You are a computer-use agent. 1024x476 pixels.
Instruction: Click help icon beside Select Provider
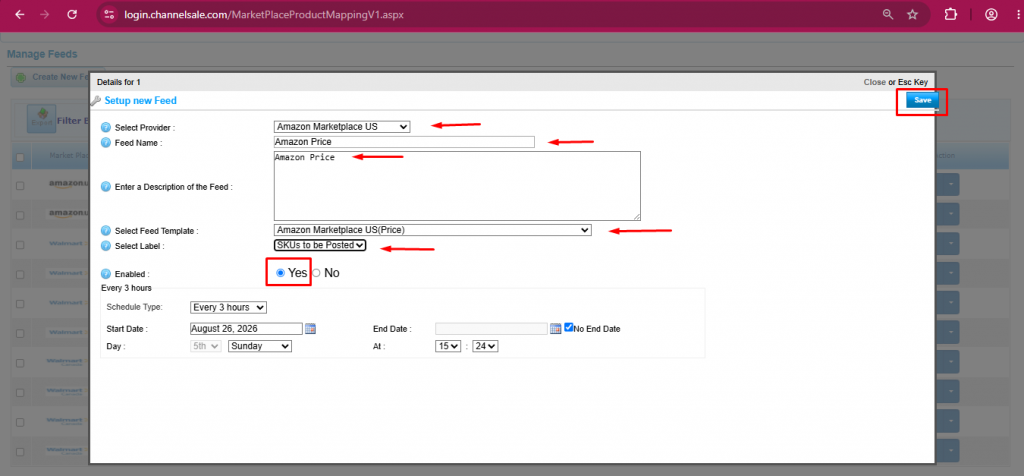coord(106,127)
